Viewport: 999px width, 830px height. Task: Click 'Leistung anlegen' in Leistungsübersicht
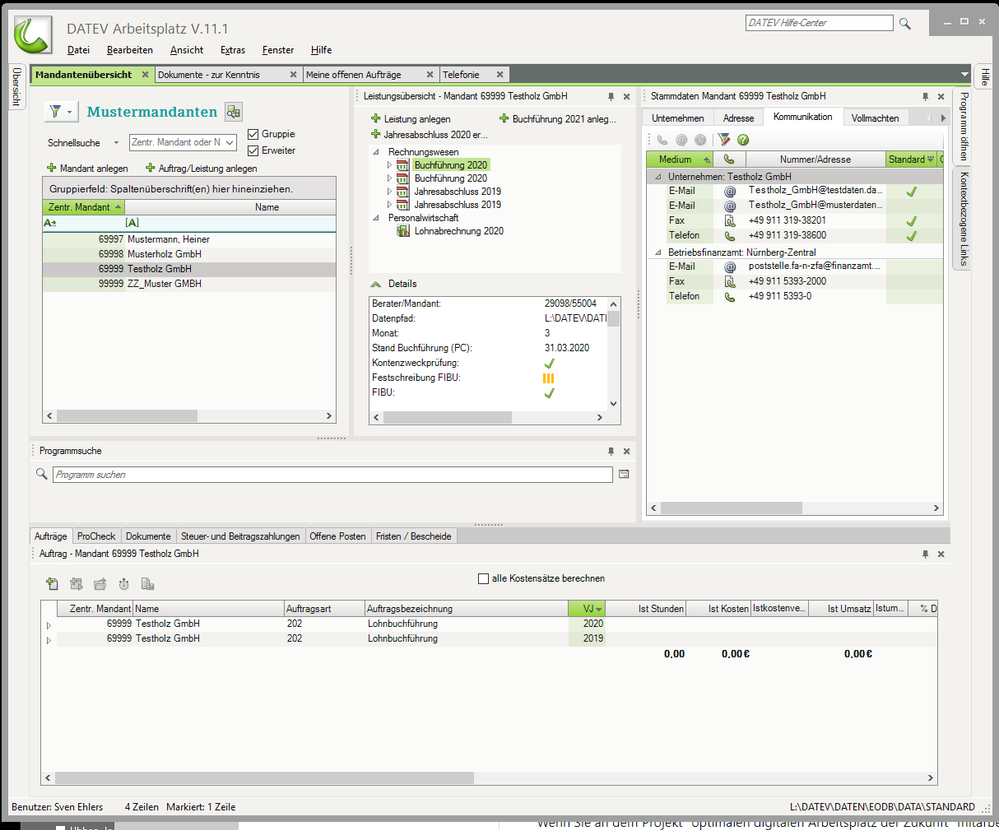410,119
